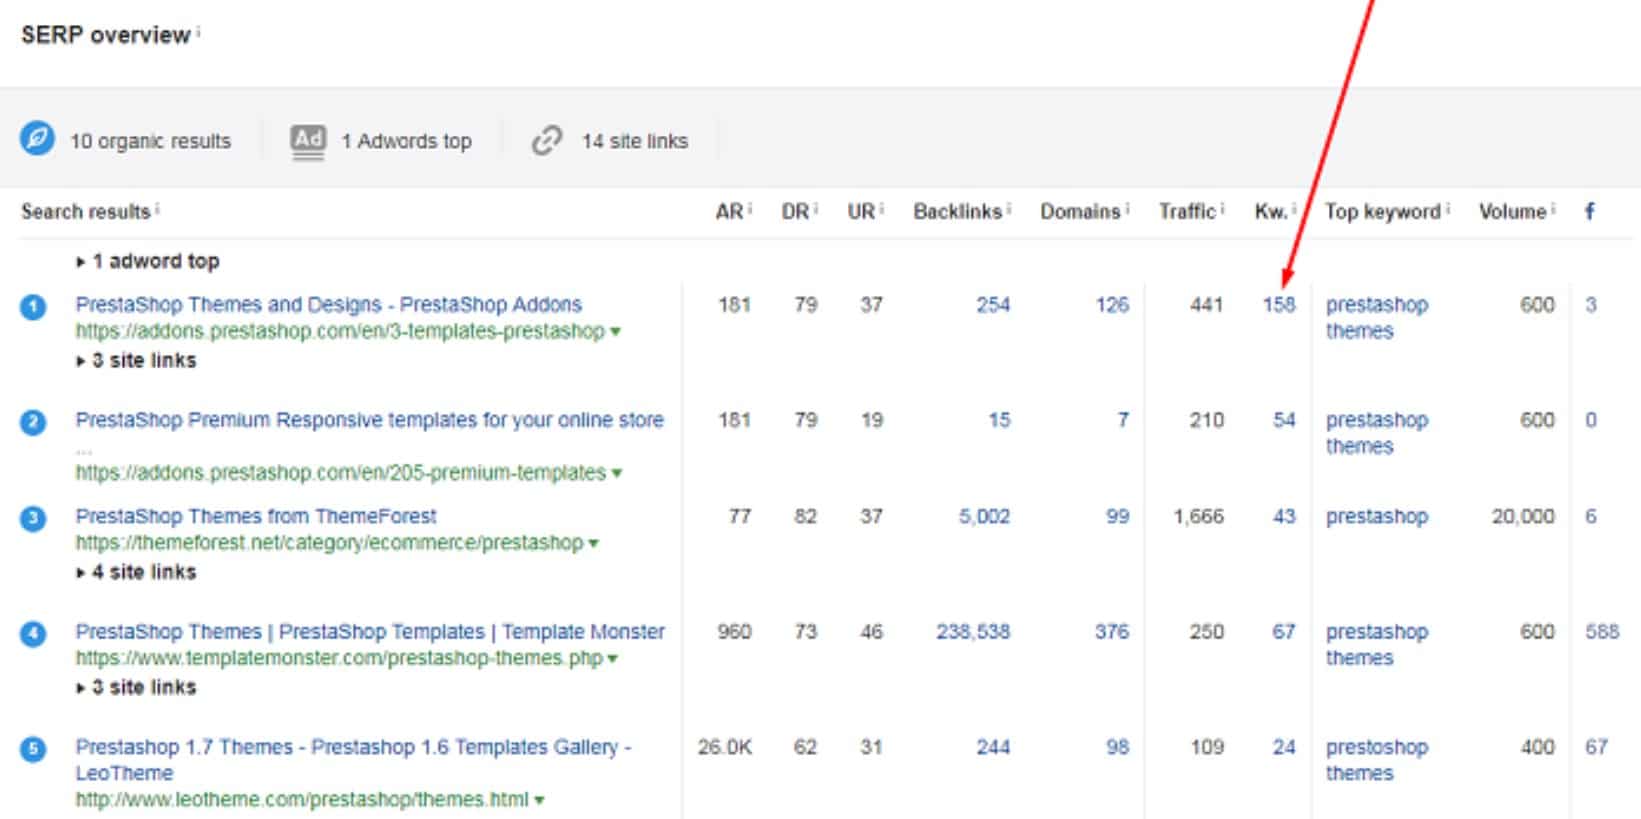Image resolution: width=1641 pixels, height=819 pixels.
Task: Click position 3 result badge
Action: [33, 518]
